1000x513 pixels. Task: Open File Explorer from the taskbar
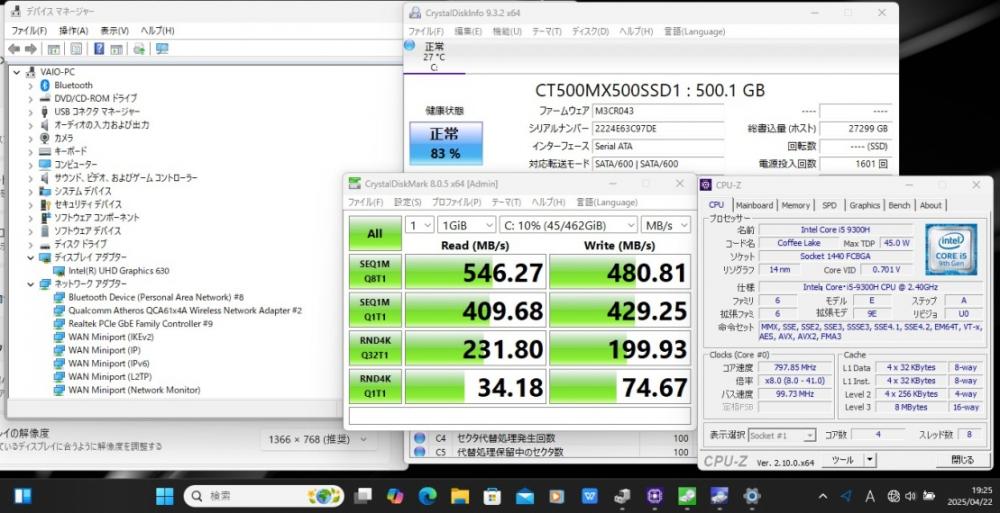(460, 496)
